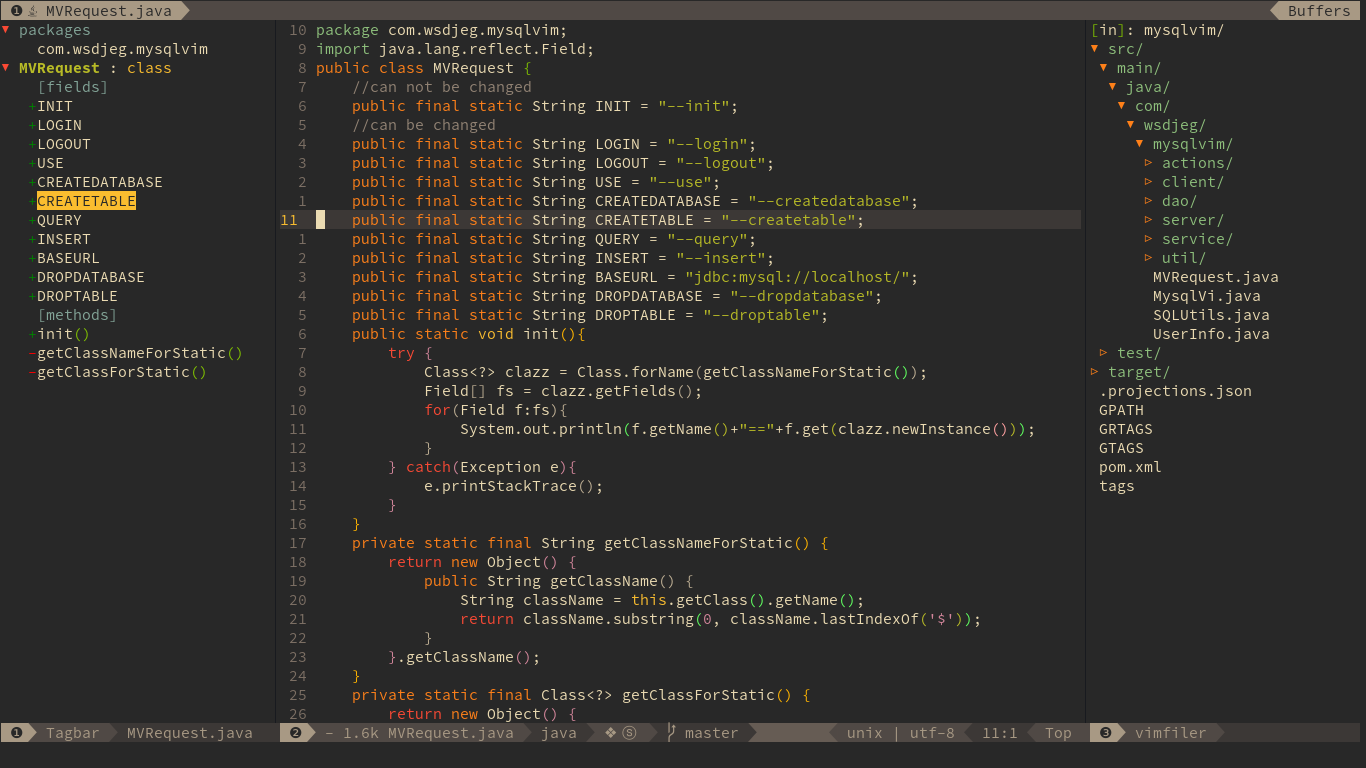Jump to the CREATEDATABASE field in Tagbar

coord(100,182)
